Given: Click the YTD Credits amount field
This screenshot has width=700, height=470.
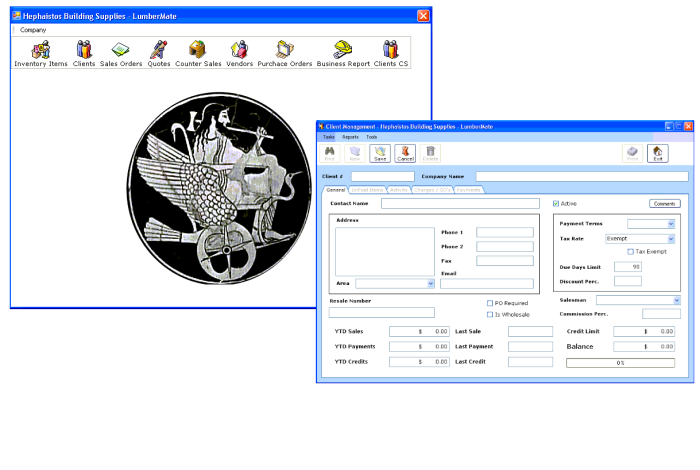Looking at the screenshot, I should 419,362.
